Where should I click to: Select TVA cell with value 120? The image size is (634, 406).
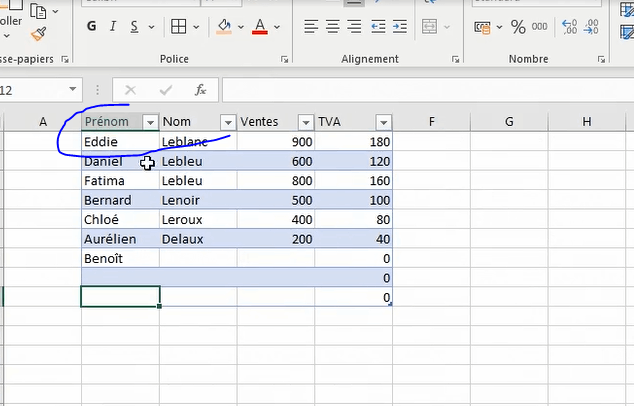pyautogui.click(x=353, y=161)
